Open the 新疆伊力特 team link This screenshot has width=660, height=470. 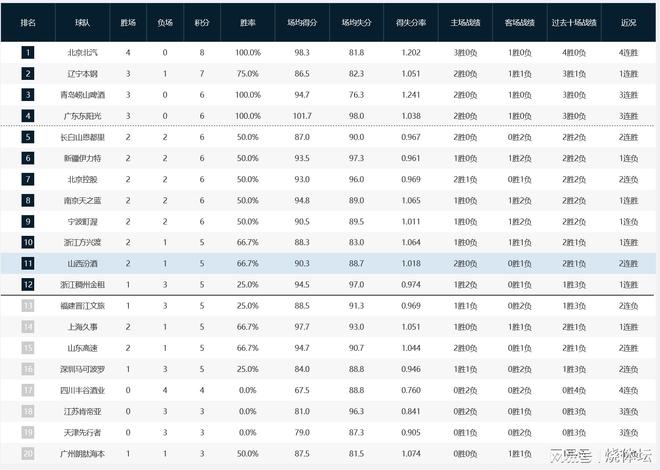pyautogui.click(x=84, y=158)
